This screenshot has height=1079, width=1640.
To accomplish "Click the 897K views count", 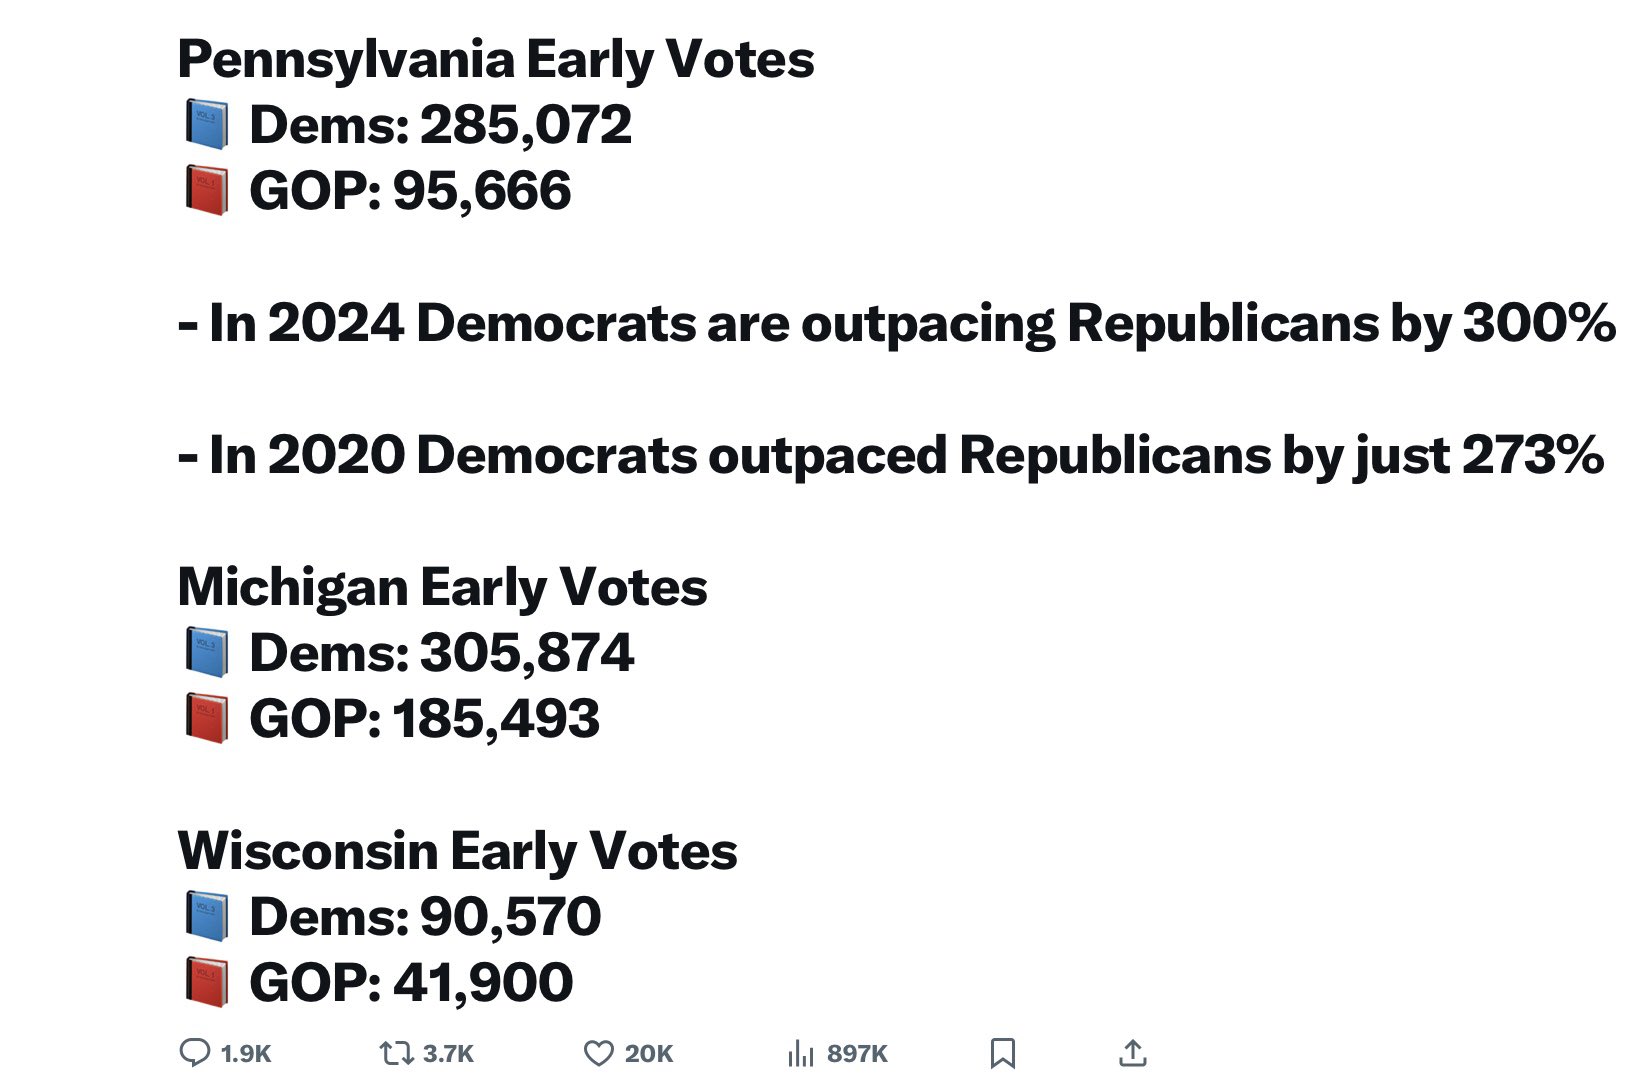I will click(x=857, y=1053).
